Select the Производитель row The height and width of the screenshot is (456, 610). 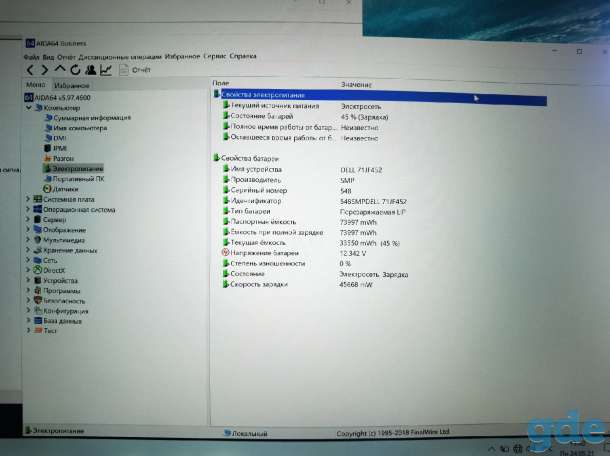(x=288, y=180)
